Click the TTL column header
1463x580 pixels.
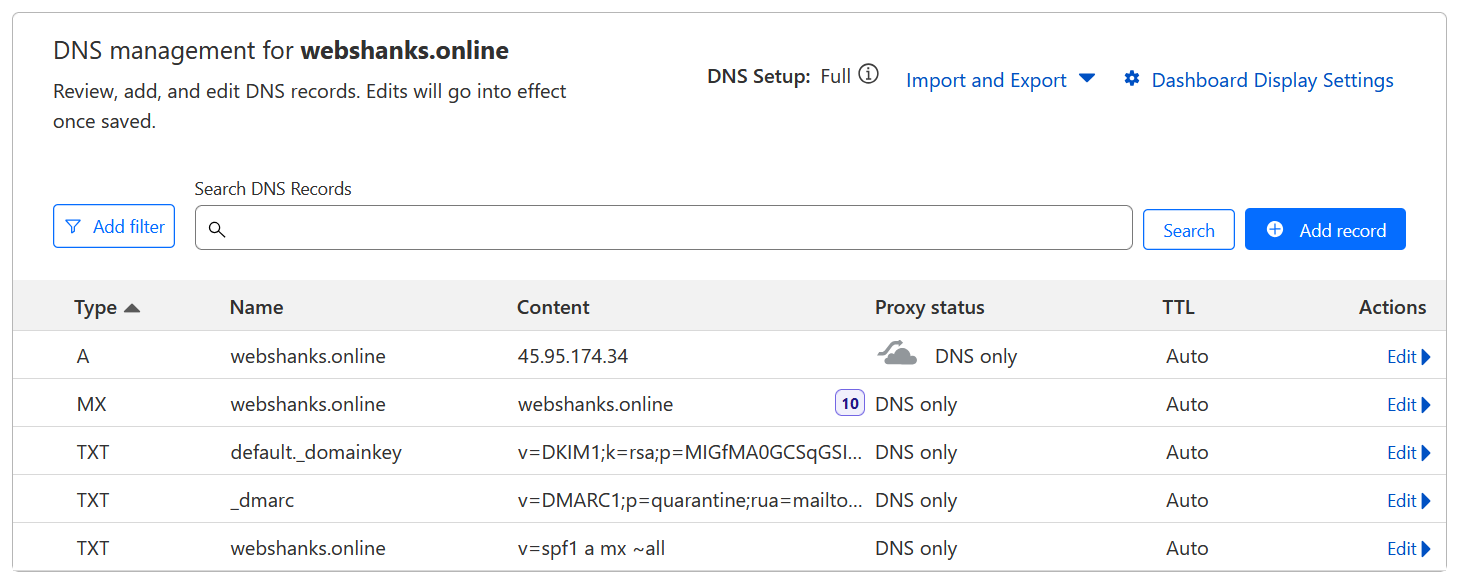point(1178,307)
